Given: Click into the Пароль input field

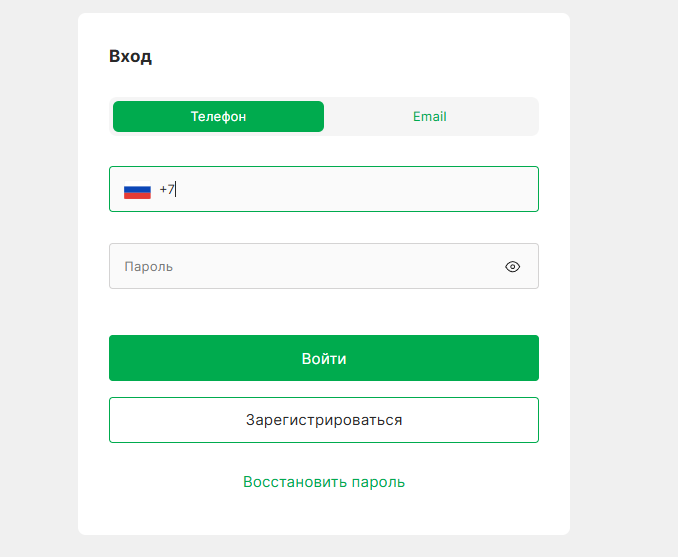Looking at the screenshot, I should [300, 267].
